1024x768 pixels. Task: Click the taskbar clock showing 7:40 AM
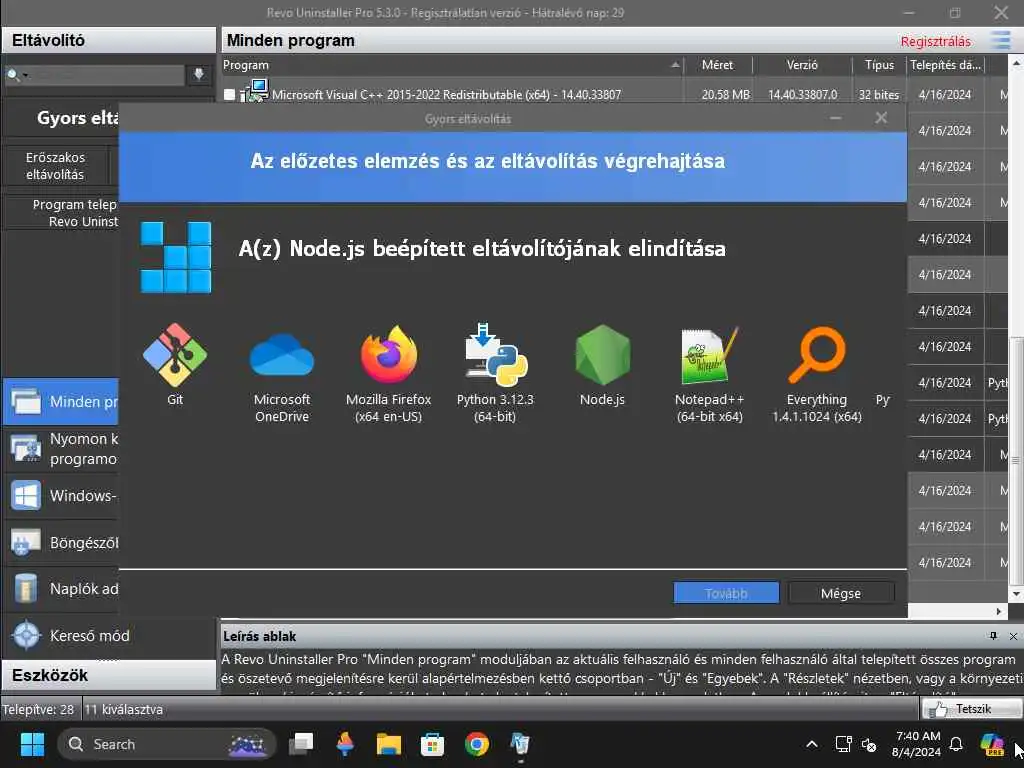917,744
